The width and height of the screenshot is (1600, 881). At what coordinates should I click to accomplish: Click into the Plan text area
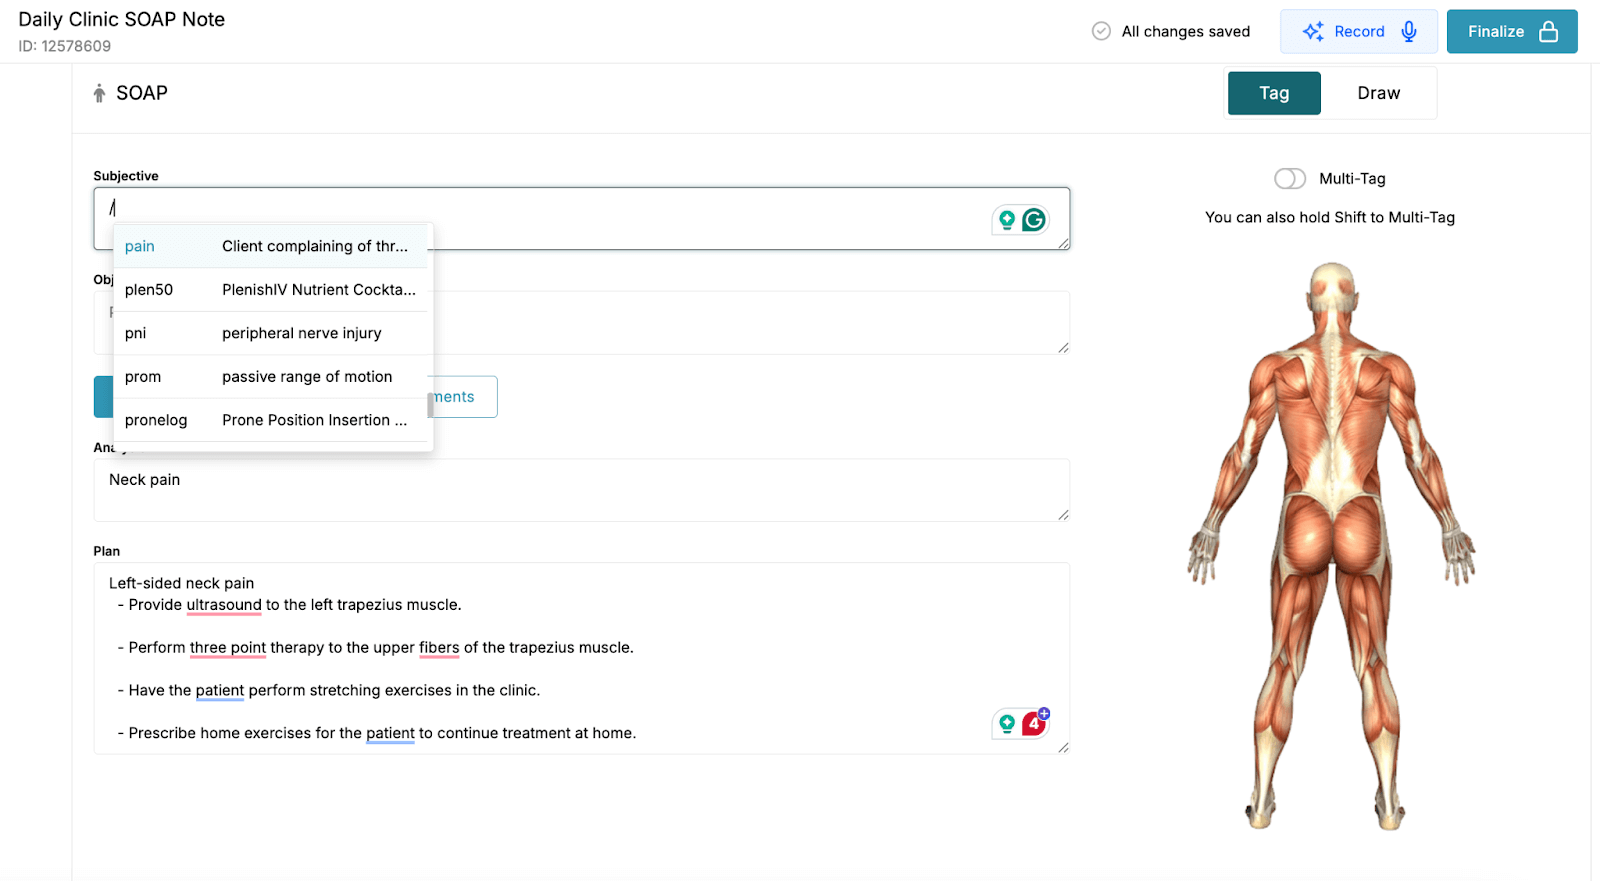coord(582,658)
